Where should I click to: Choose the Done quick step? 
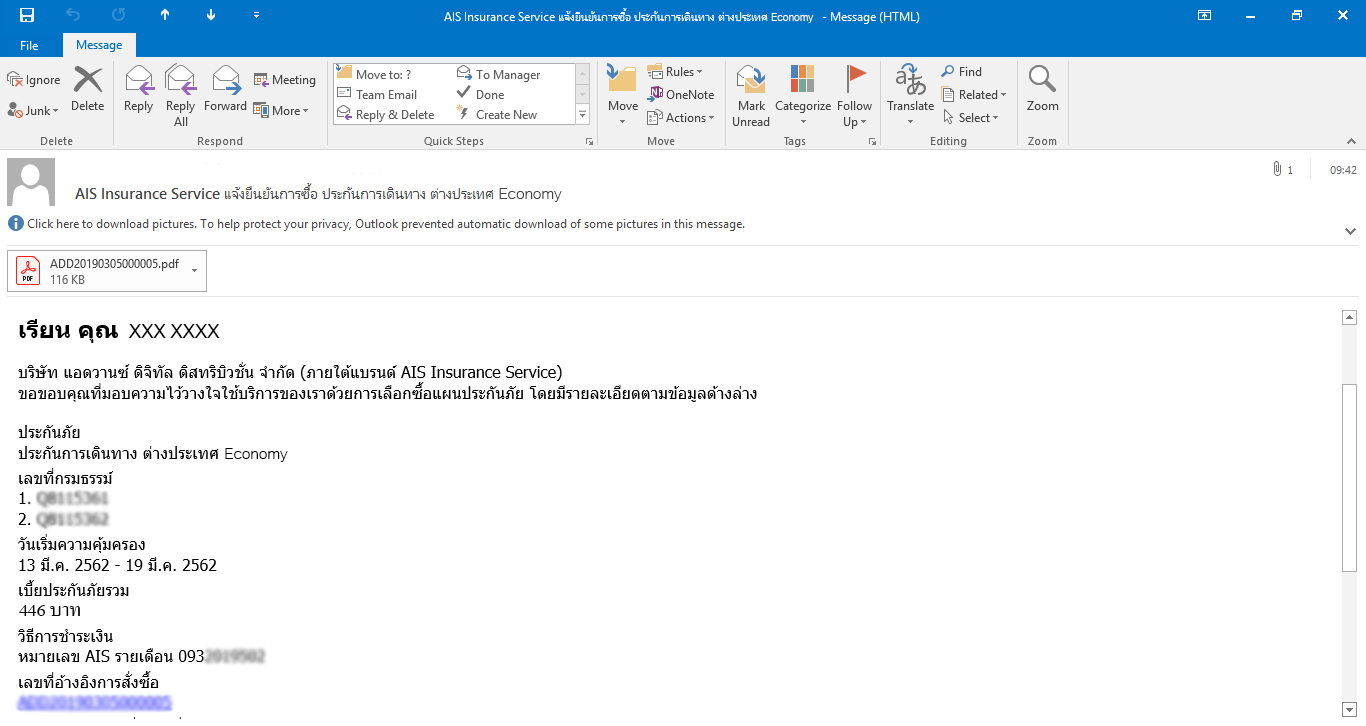(481, 94)
